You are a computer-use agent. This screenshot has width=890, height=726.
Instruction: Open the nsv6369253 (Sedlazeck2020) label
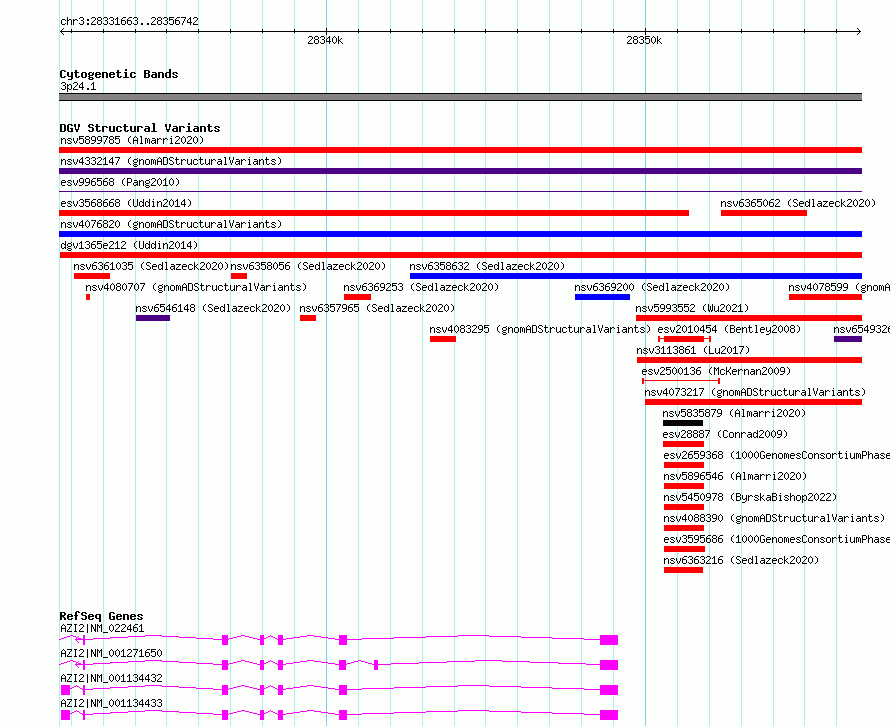(421, 287)
